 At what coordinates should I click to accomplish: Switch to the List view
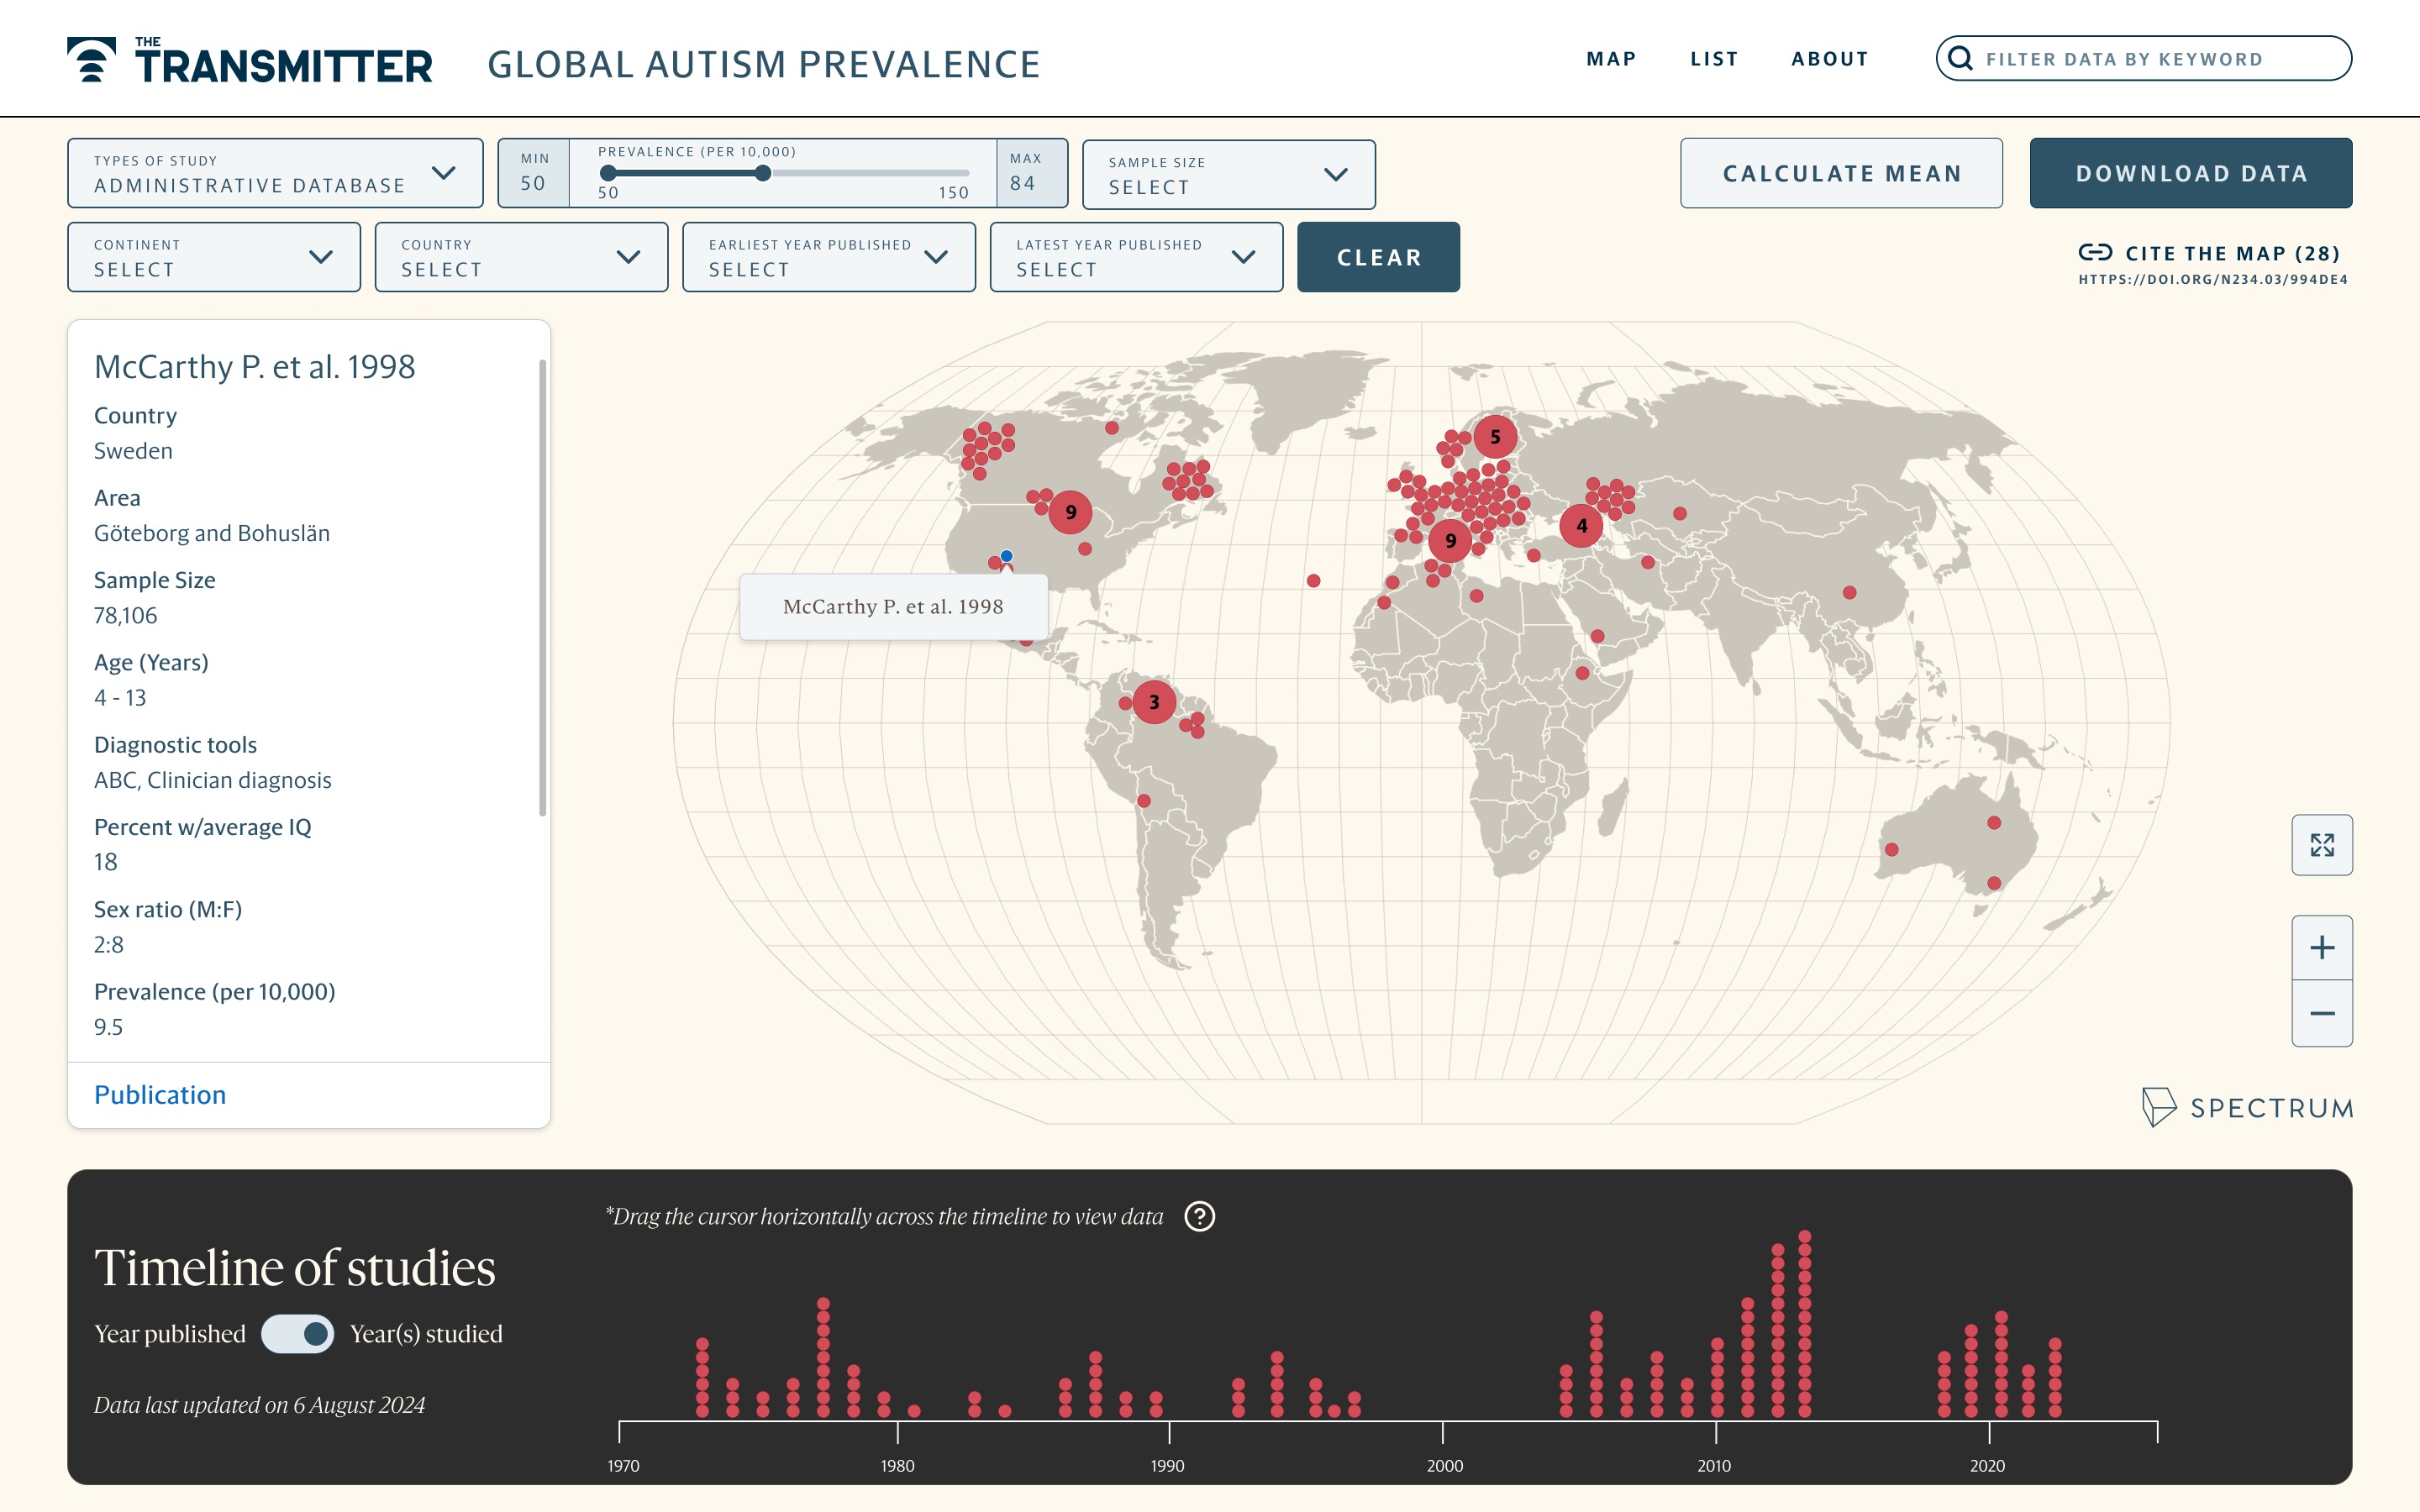click(x=1714, y=59)
